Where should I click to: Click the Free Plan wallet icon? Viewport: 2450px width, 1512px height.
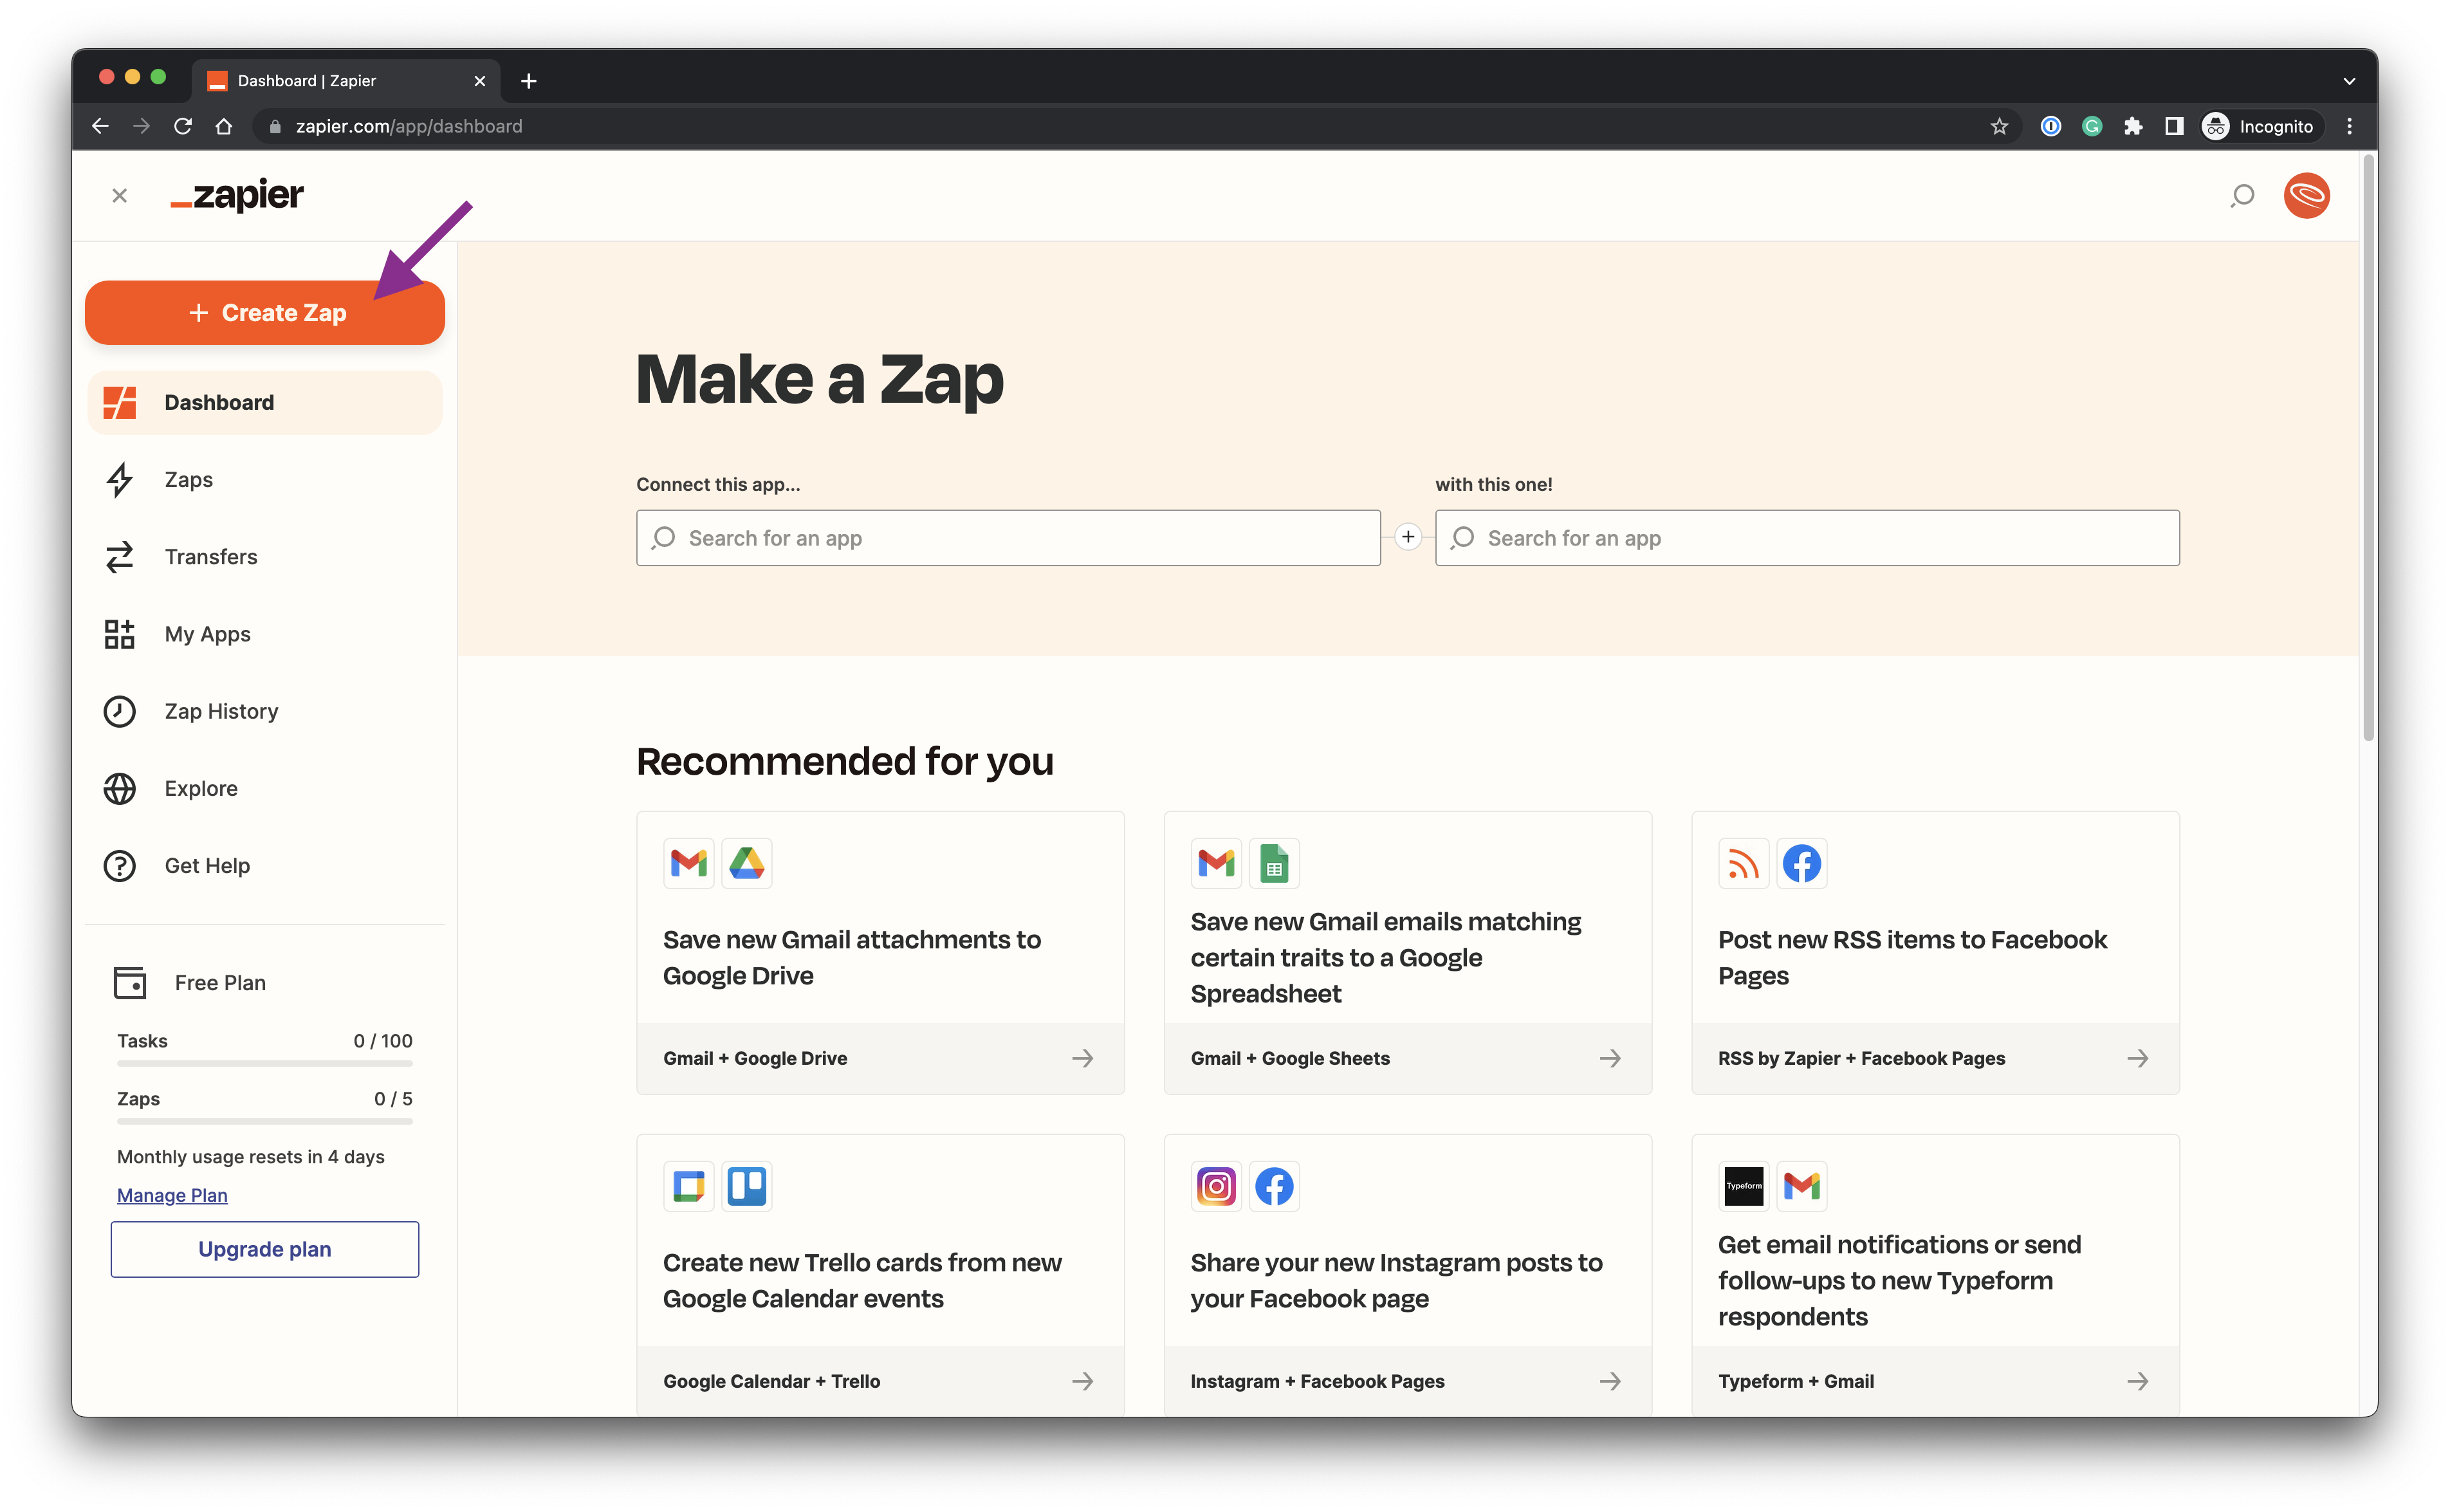(x=130, y=982)
